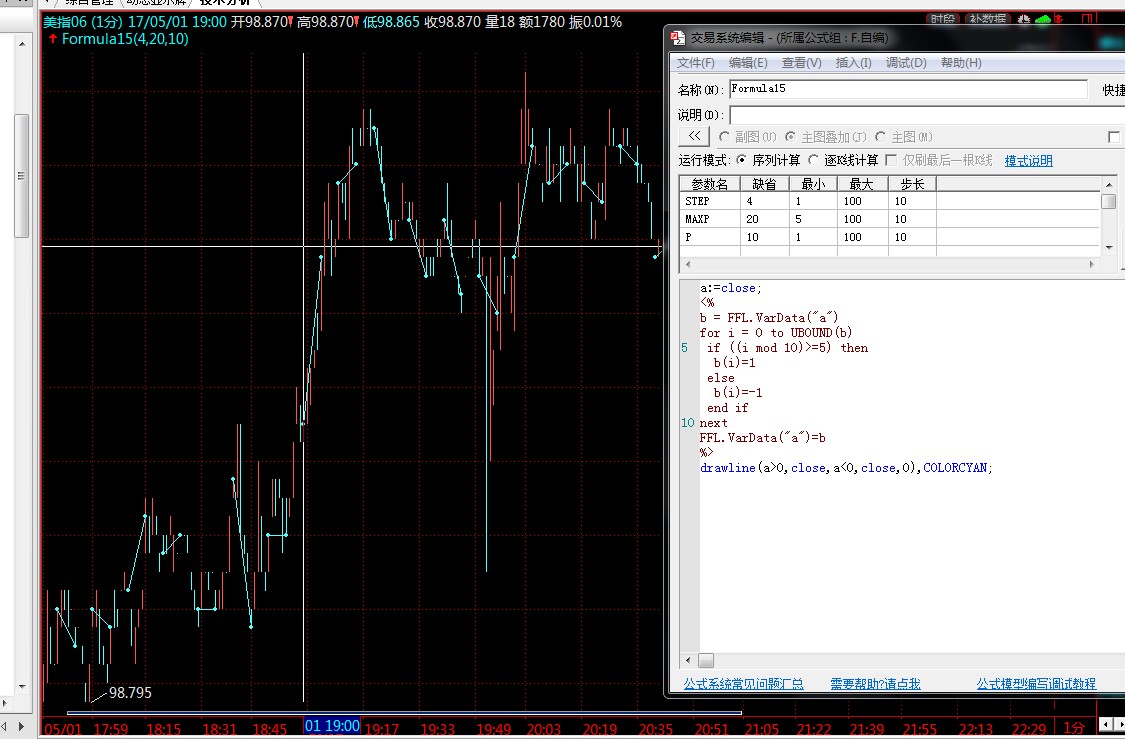Click the 美指06 (1分) chart title
Image resolution: width=1125 pixels, height=739 pixels.
pyautogui.click(x=83, y=22)
